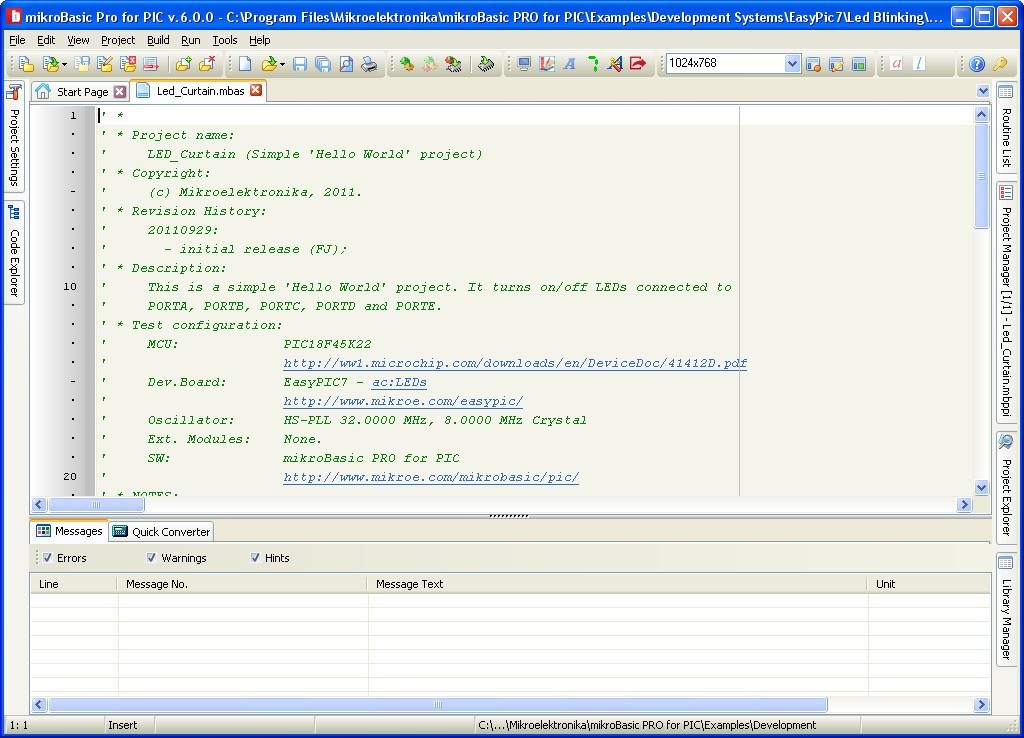The height and width of the screenshot is (738, 1024).
Task: Expand the Project Settings side panel
Action: [14, 136]
